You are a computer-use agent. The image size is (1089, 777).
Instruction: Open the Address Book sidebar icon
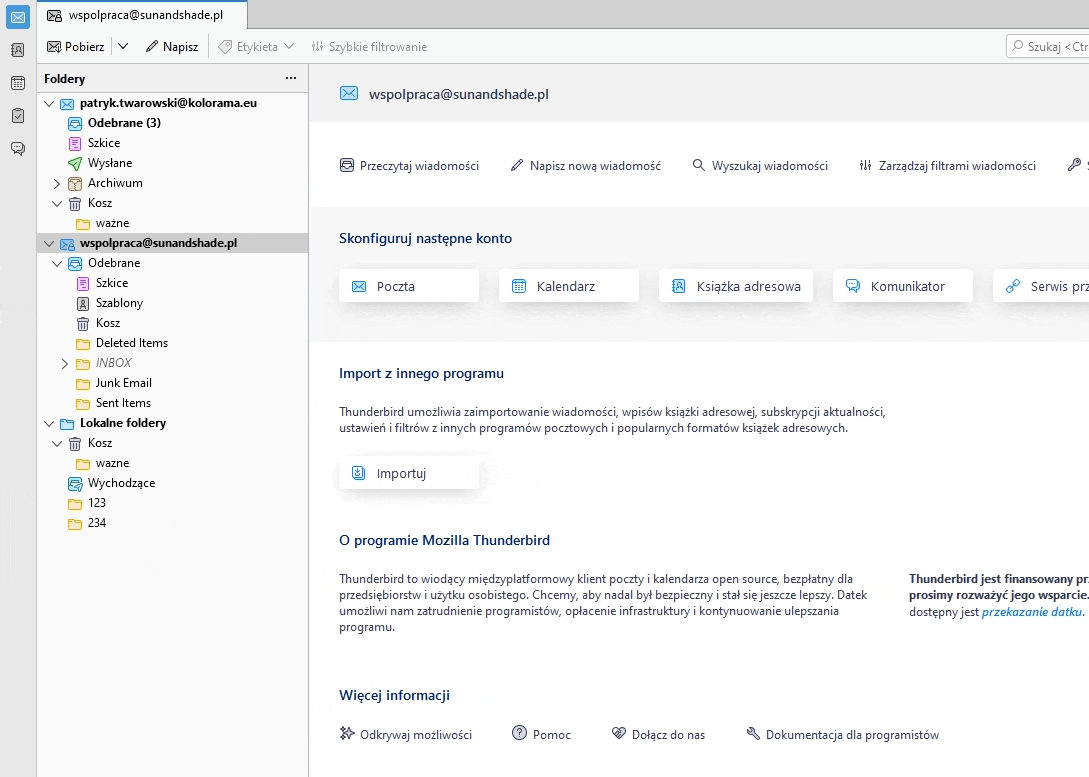pos(18,50)
